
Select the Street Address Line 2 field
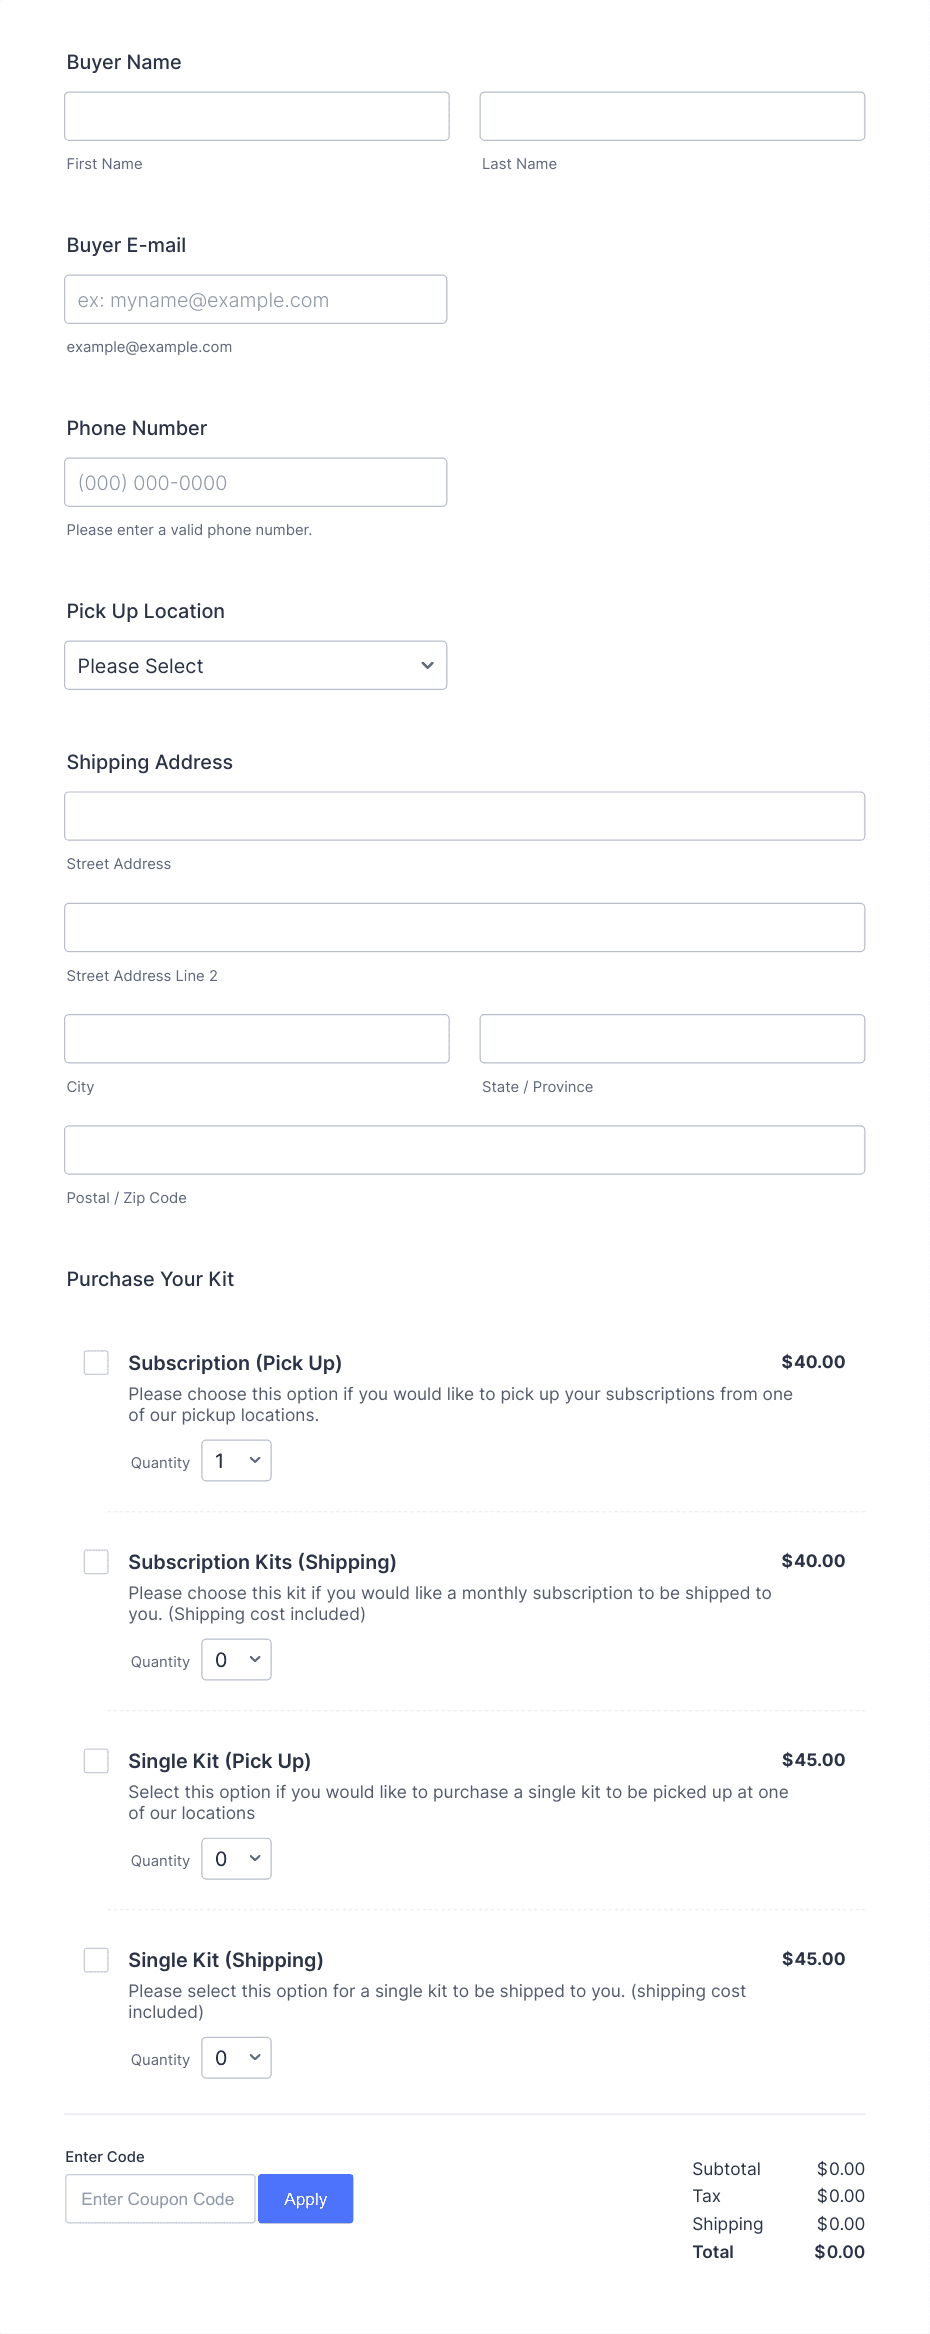click(x=464, y=927)
